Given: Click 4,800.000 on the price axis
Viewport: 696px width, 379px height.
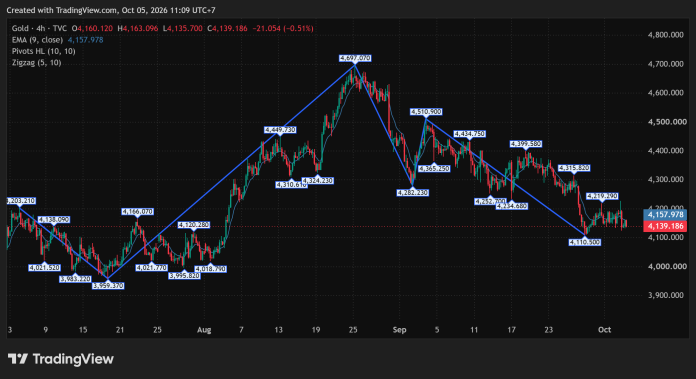Looking at the screenshot, I should (665, 35).
